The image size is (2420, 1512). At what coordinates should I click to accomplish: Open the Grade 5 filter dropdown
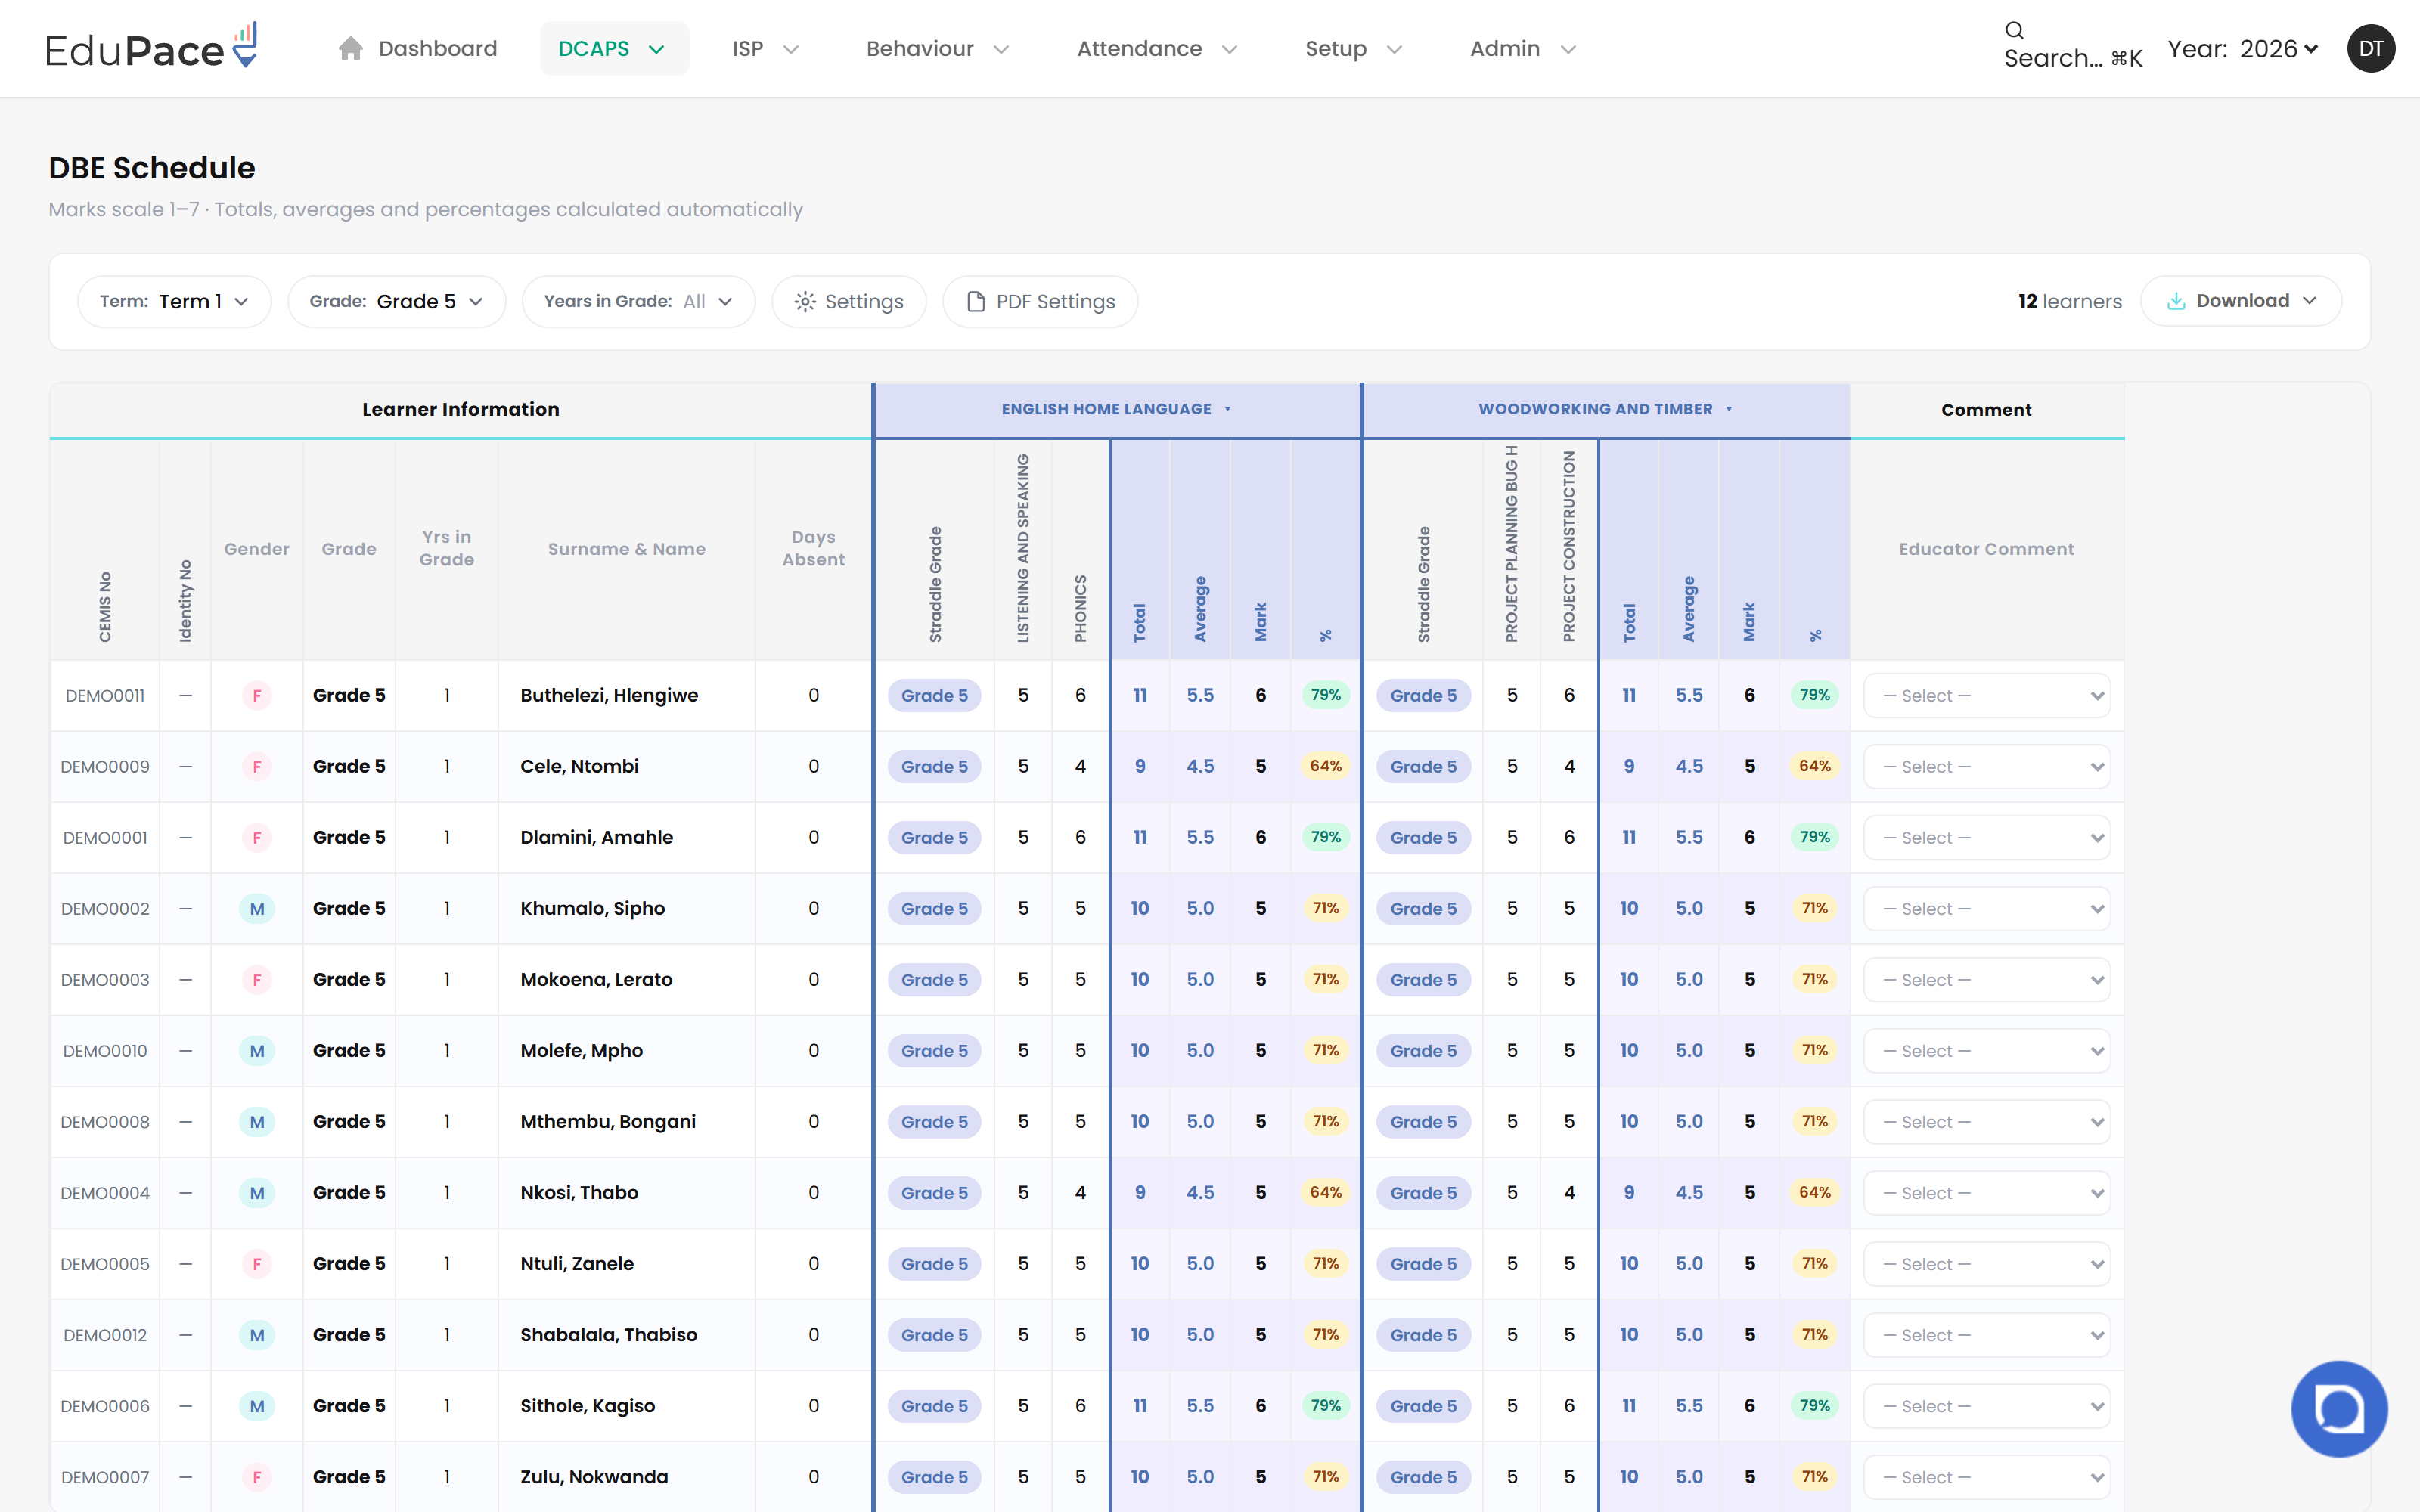[x=396, y=301]
